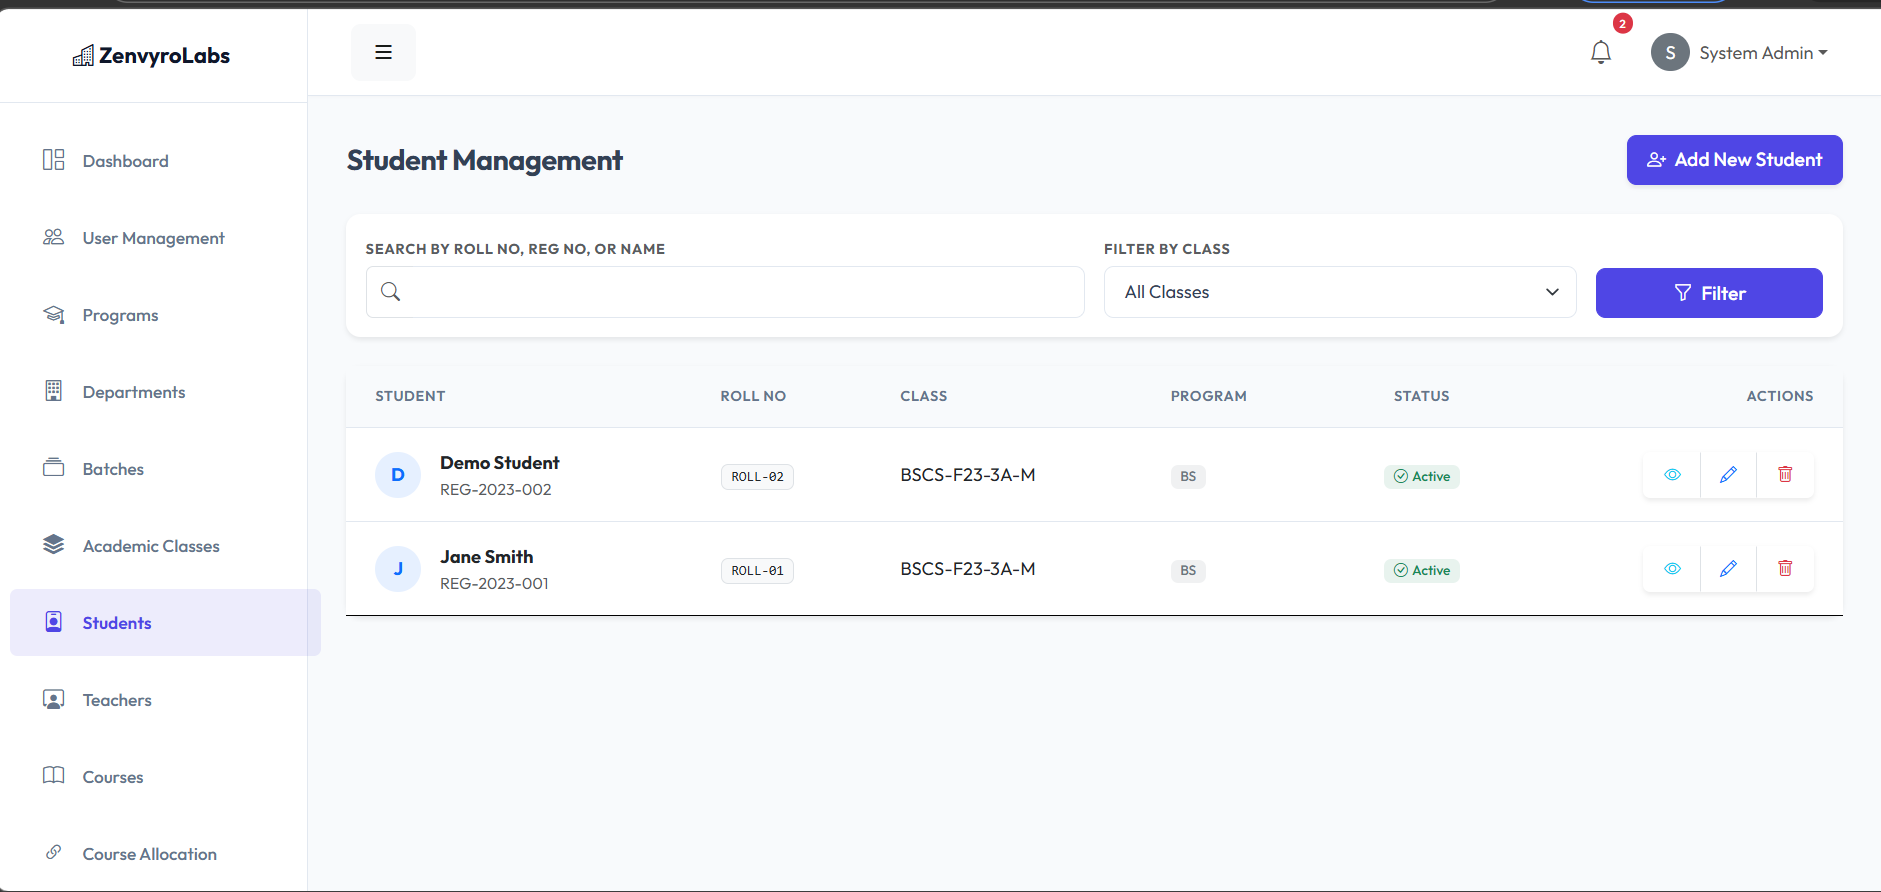View Jane Smith details with eye icon
This screenshot has height=892, width=1881.
1671,569
